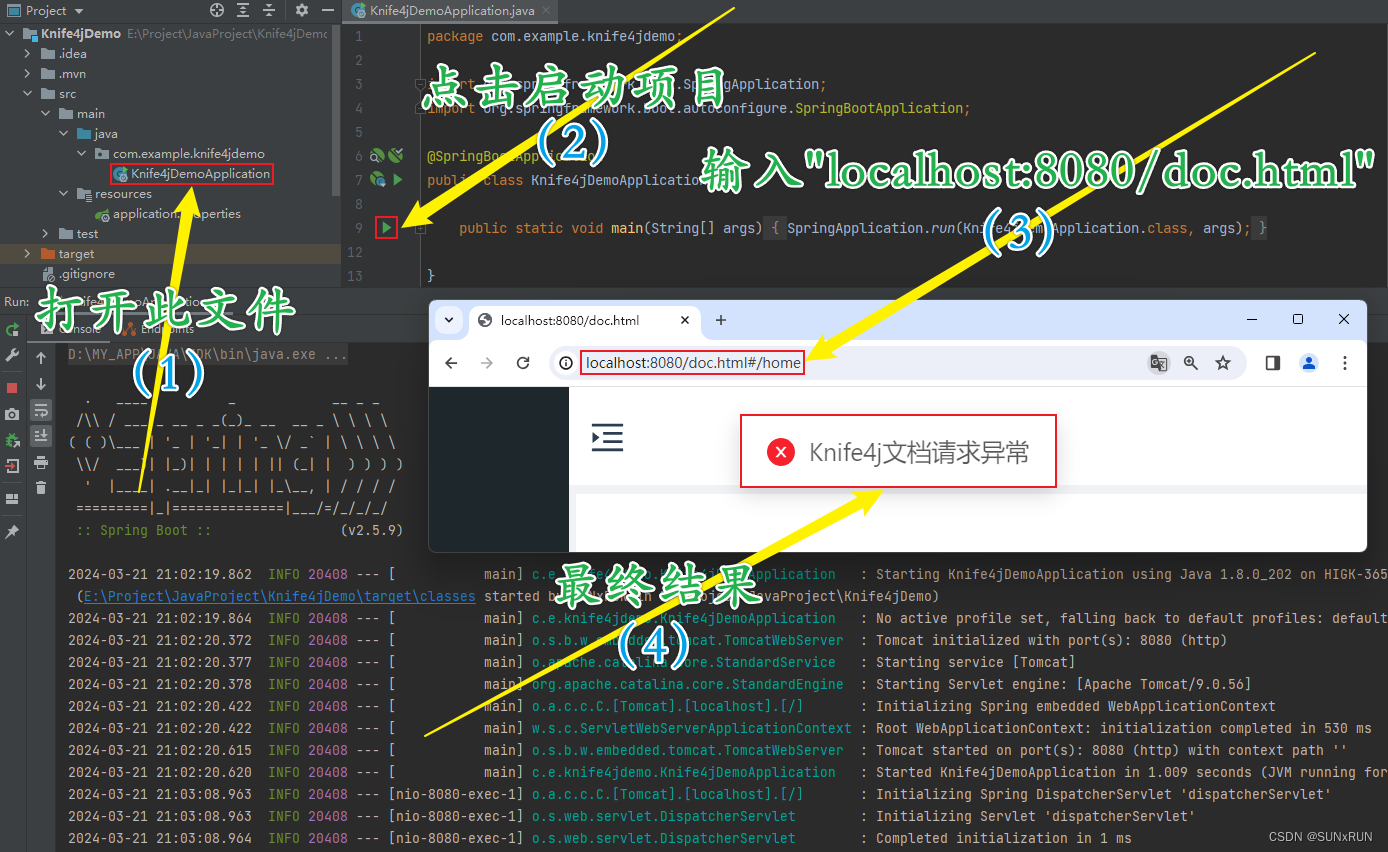Open a new browser tab
This screenshot has height=852, width=1388.
tap(721, 320)
